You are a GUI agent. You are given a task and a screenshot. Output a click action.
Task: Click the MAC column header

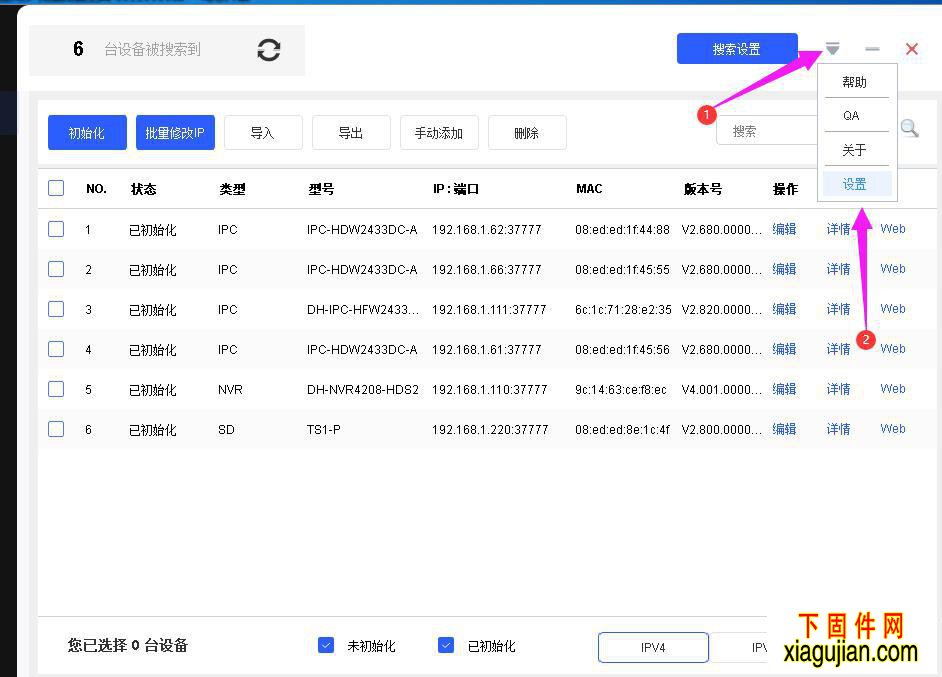pyautogui.click(x=589, y=189)
